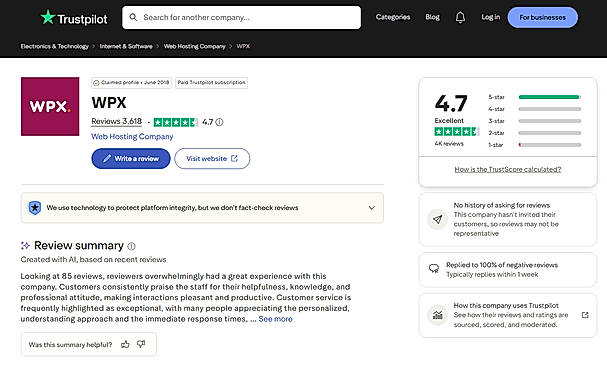Click the paper plane icon beside No history of asking
The height and width of the screenshot is (368, 607).
click(437, 219)
